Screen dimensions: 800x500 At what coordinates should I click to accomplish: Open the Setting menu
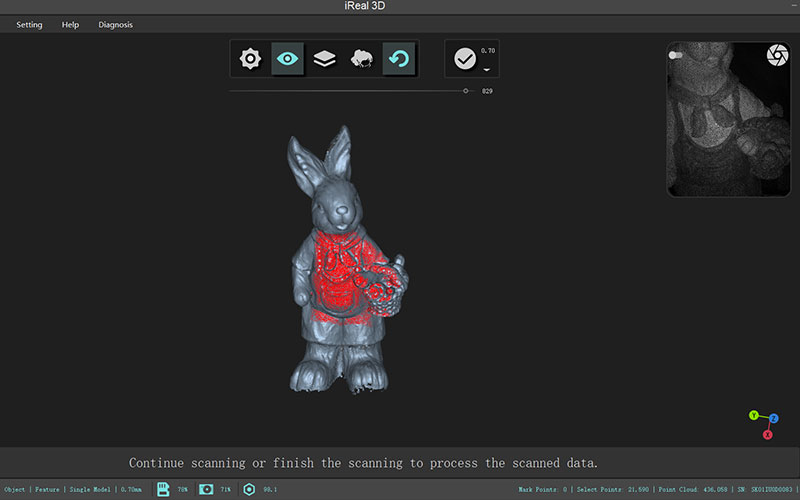pos(29,25)
